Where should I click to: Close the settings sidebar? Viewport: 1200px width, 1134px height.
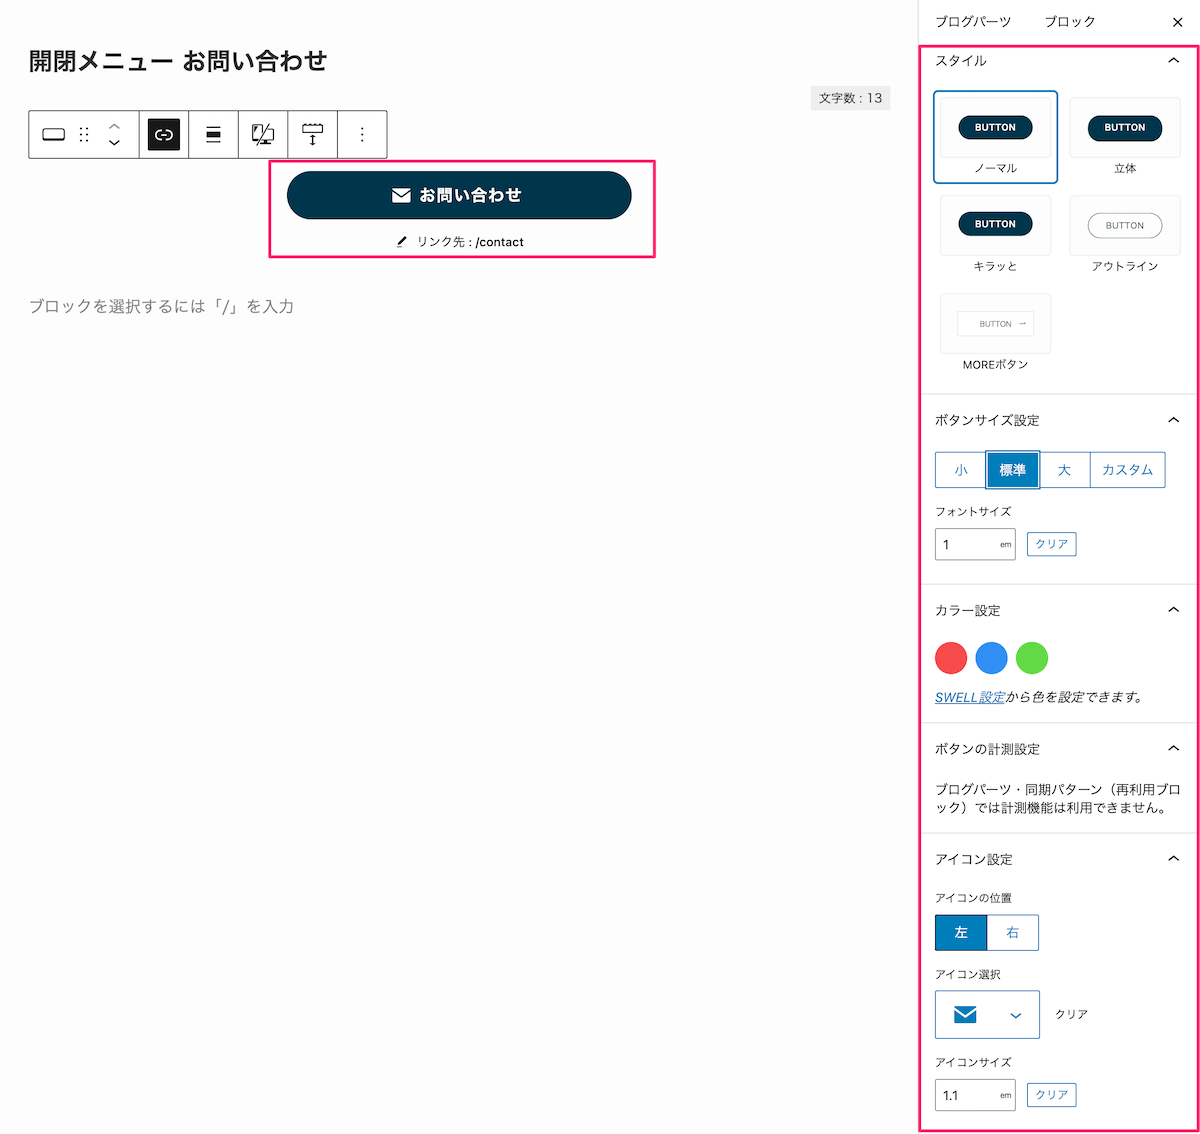point(1177,22)
